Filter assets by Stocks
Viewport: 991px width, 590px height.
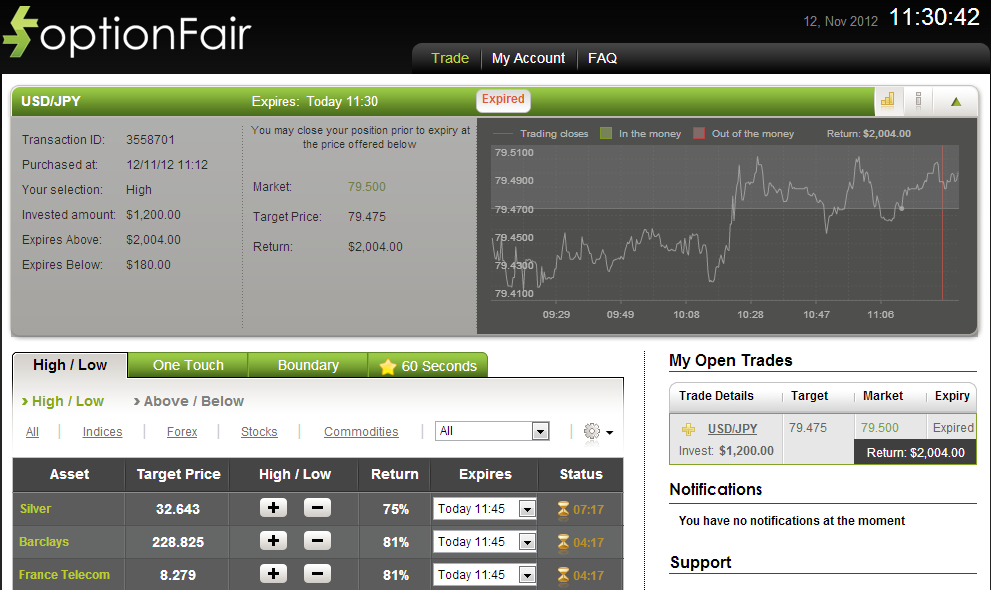click(x=259, y=431)
